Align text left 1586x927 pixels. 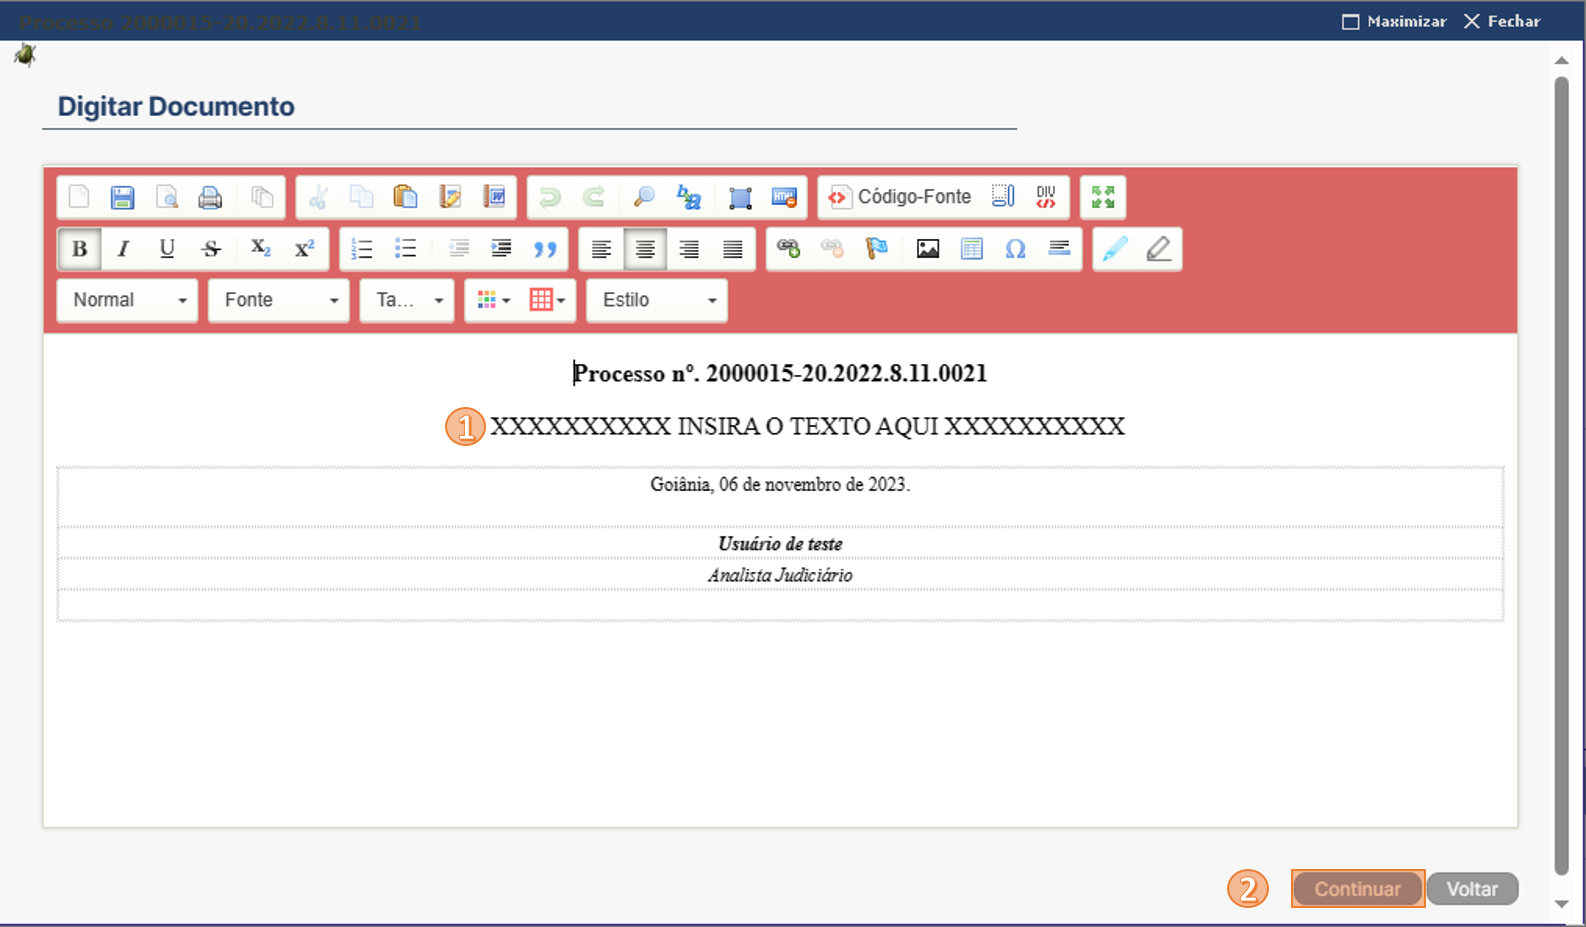(x=601, y=249)
